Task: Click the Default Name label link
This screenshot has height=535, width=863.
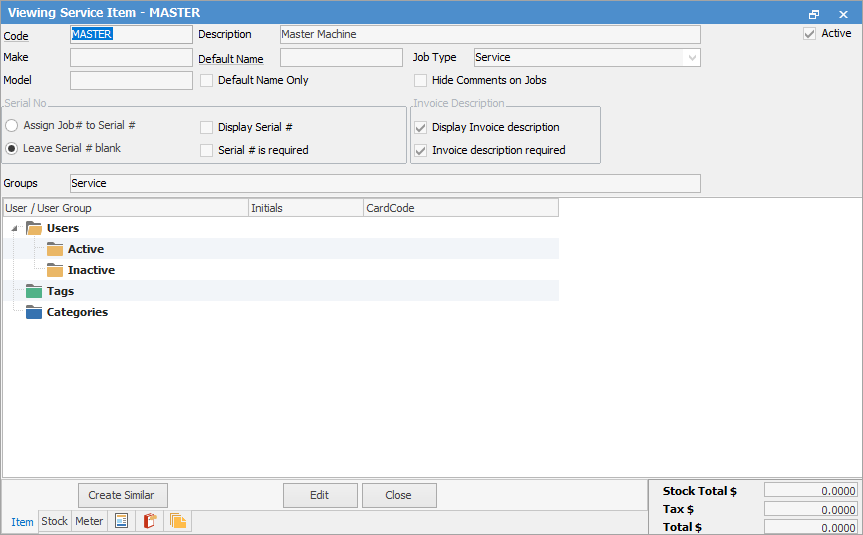Action: 231,59
